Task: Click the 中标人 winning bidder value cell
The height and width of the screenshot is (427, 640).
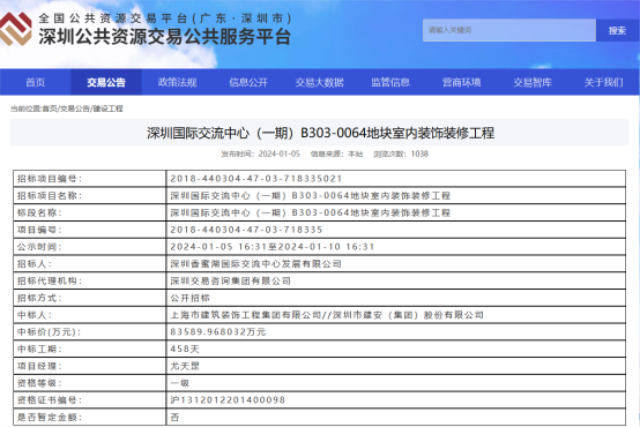Action: pyautogui.click(x=396, y=315)
